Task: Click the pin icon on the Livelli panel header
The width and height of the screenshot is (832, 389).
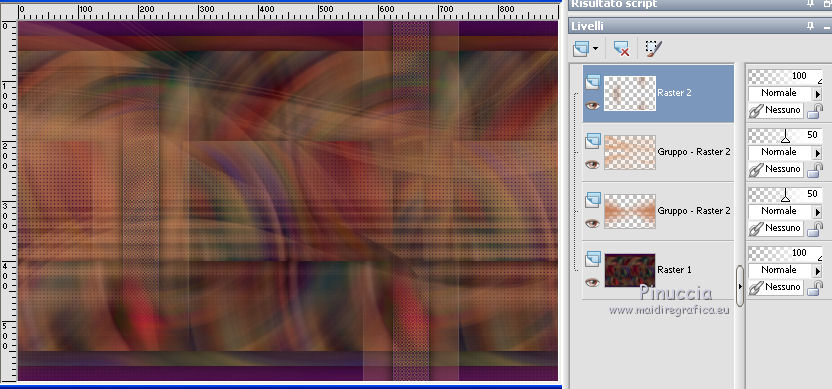Action: [x=810, y=26]
